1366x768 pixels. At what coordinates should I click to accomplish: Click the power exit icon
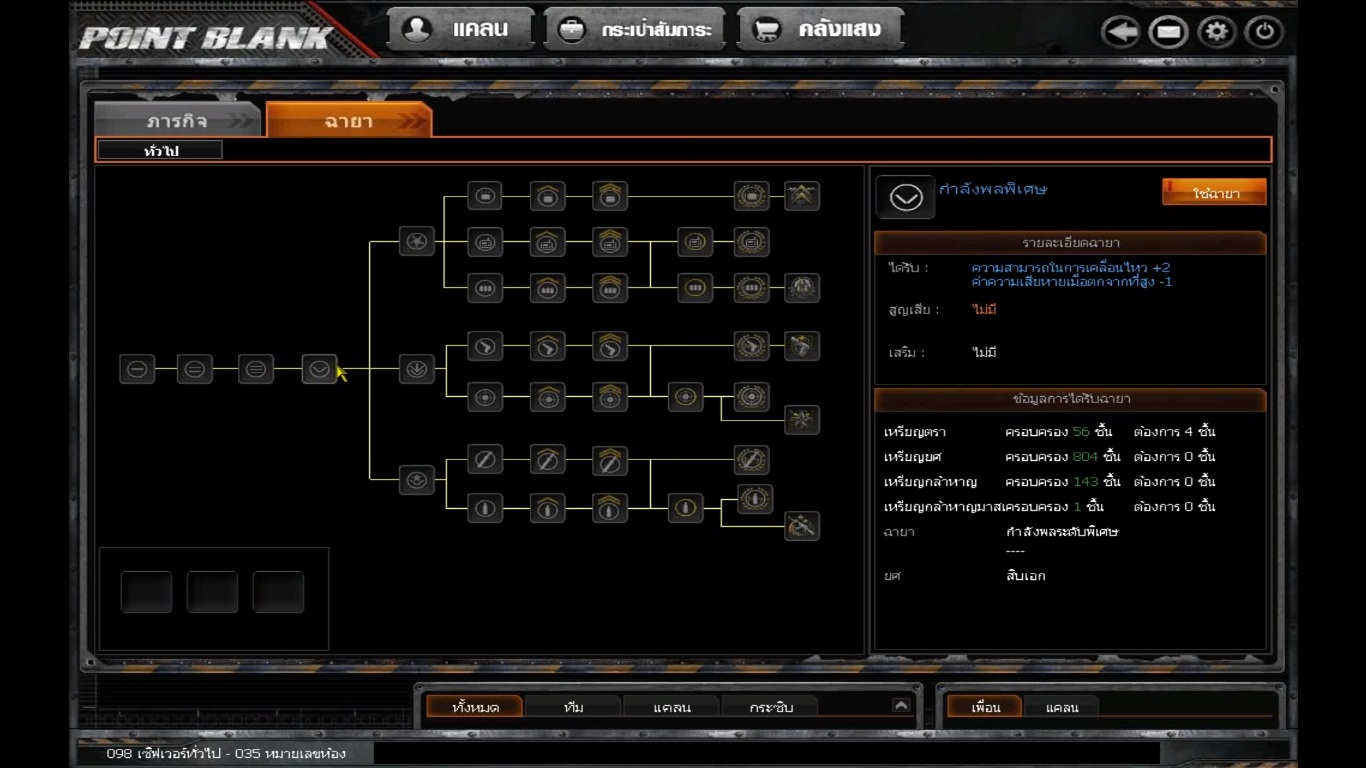point(1264,32)
